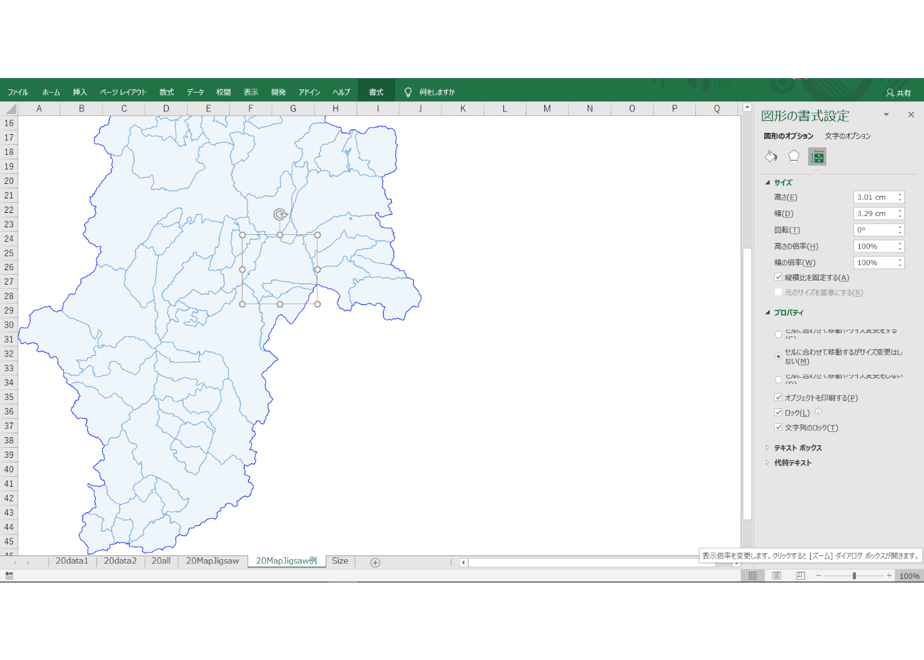Collapse the サイズ section
924x660 pixels.
(767, 183)
